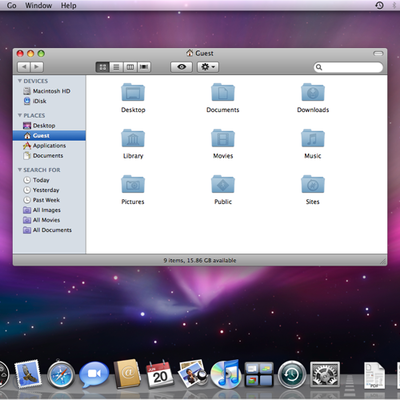Click the Finder search field

(x=348, y=67)
